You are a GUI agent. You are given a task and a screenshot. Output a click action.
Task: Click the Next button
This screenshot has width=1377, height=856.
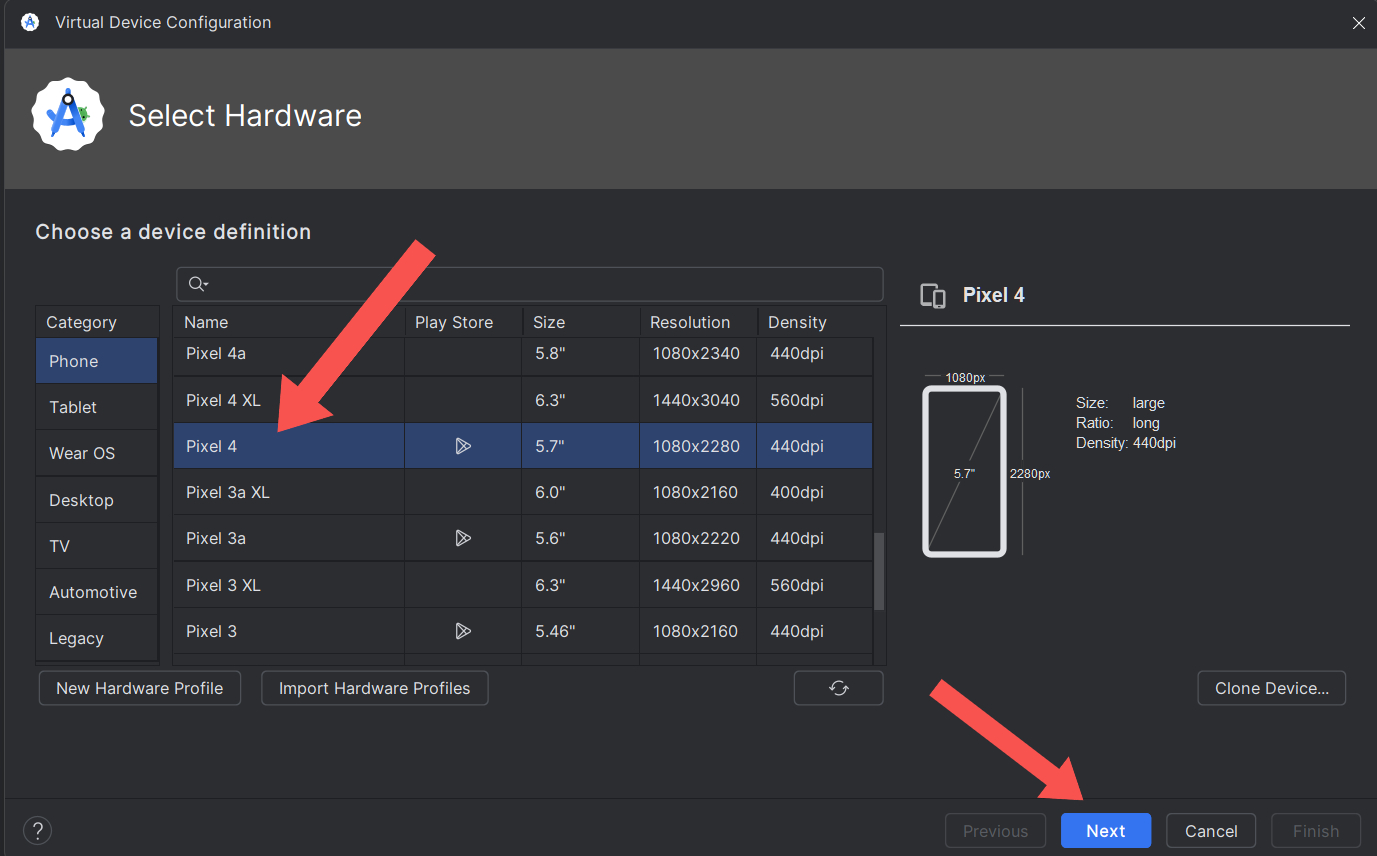1106,831
